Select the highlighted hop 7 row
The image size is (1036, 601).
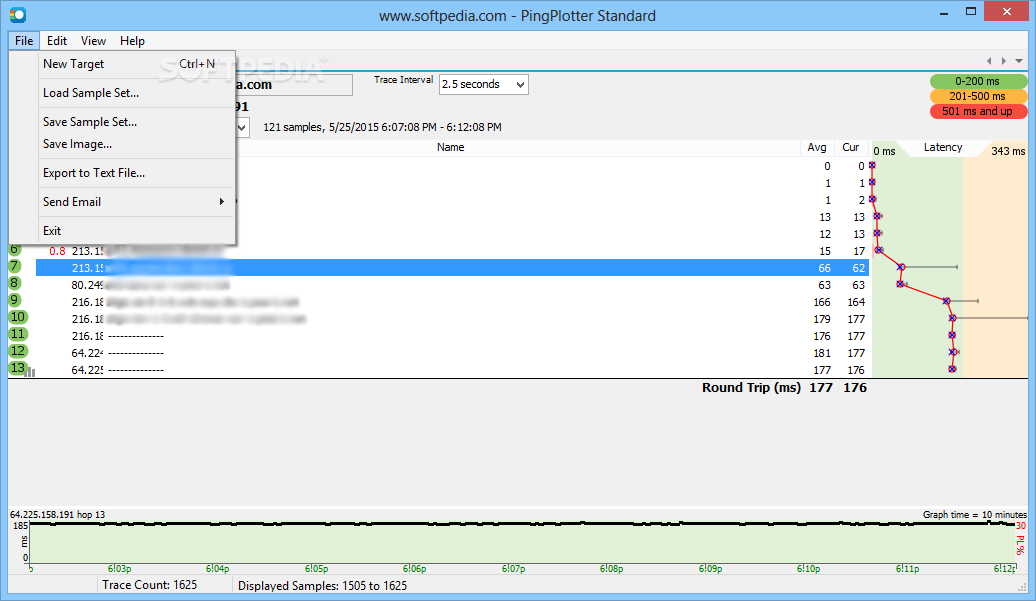452,268
